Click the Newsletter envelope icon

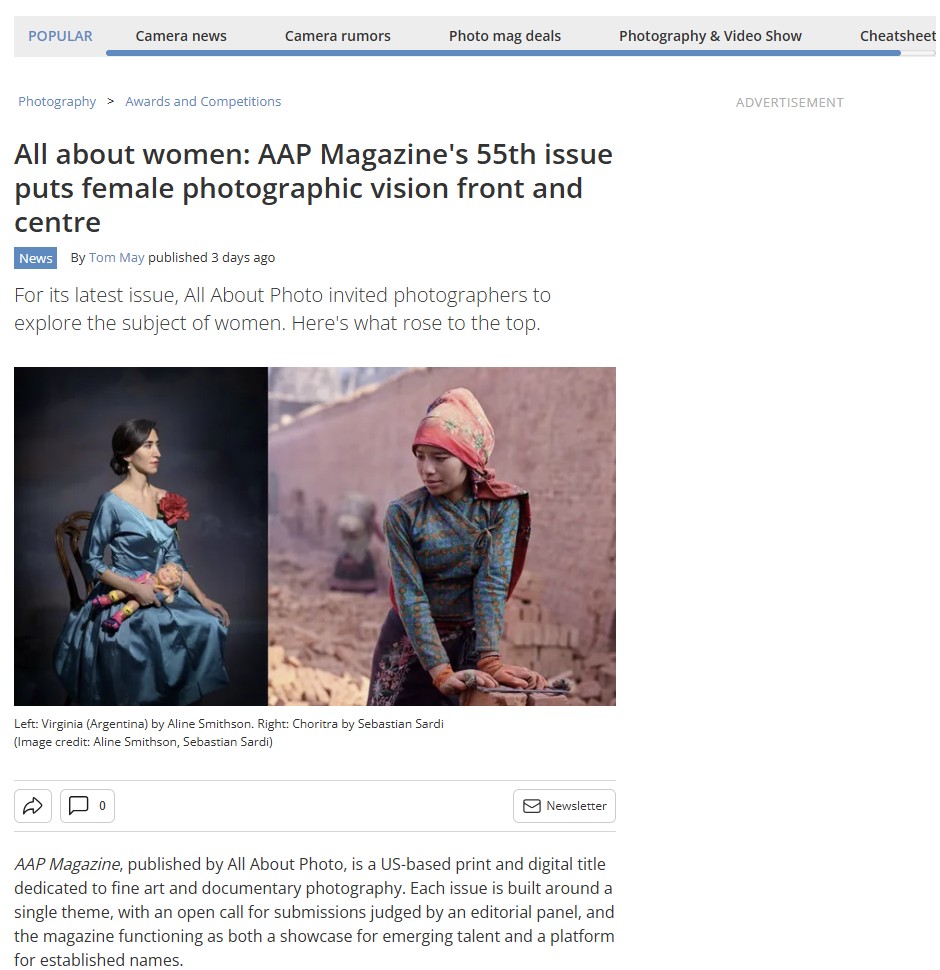coord(532,806)
